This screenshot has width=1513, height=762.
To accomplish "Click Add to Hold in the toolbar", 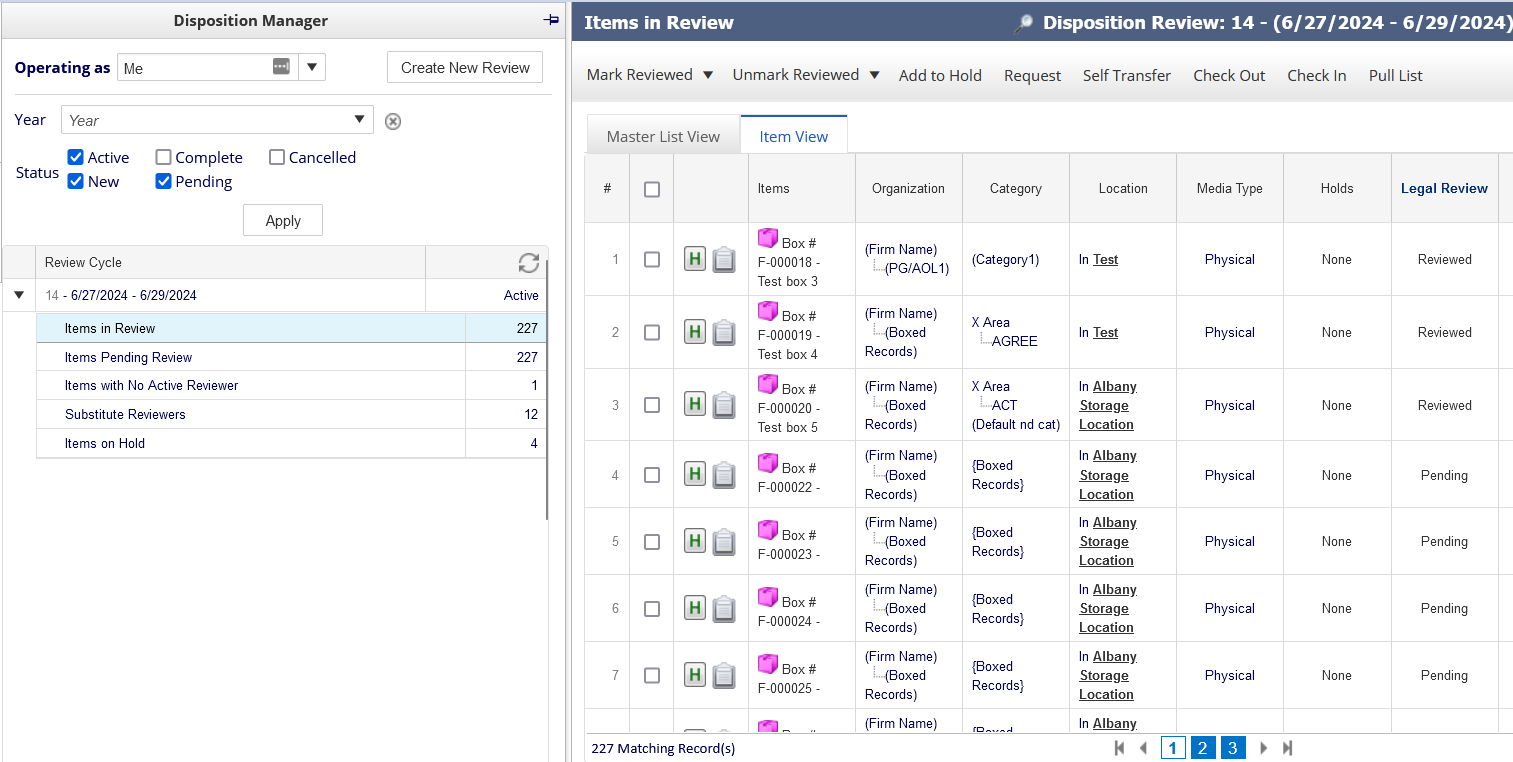I will (x=940, y=75).
